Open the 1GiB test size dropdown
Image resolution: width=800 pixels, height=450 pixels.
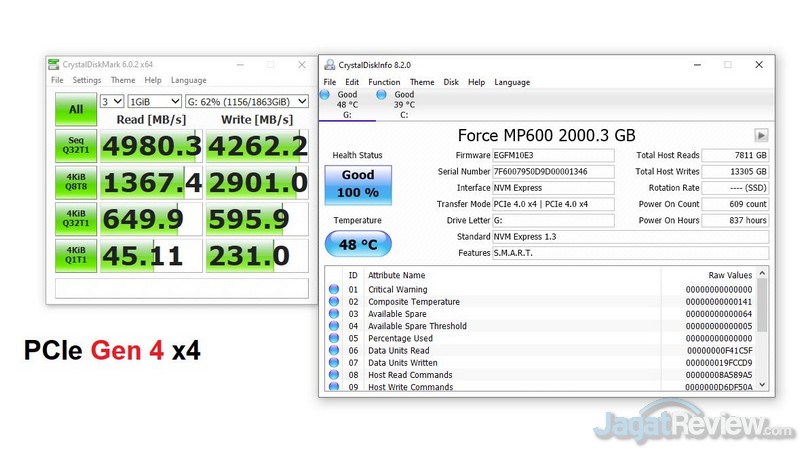[x=155, y=102]
